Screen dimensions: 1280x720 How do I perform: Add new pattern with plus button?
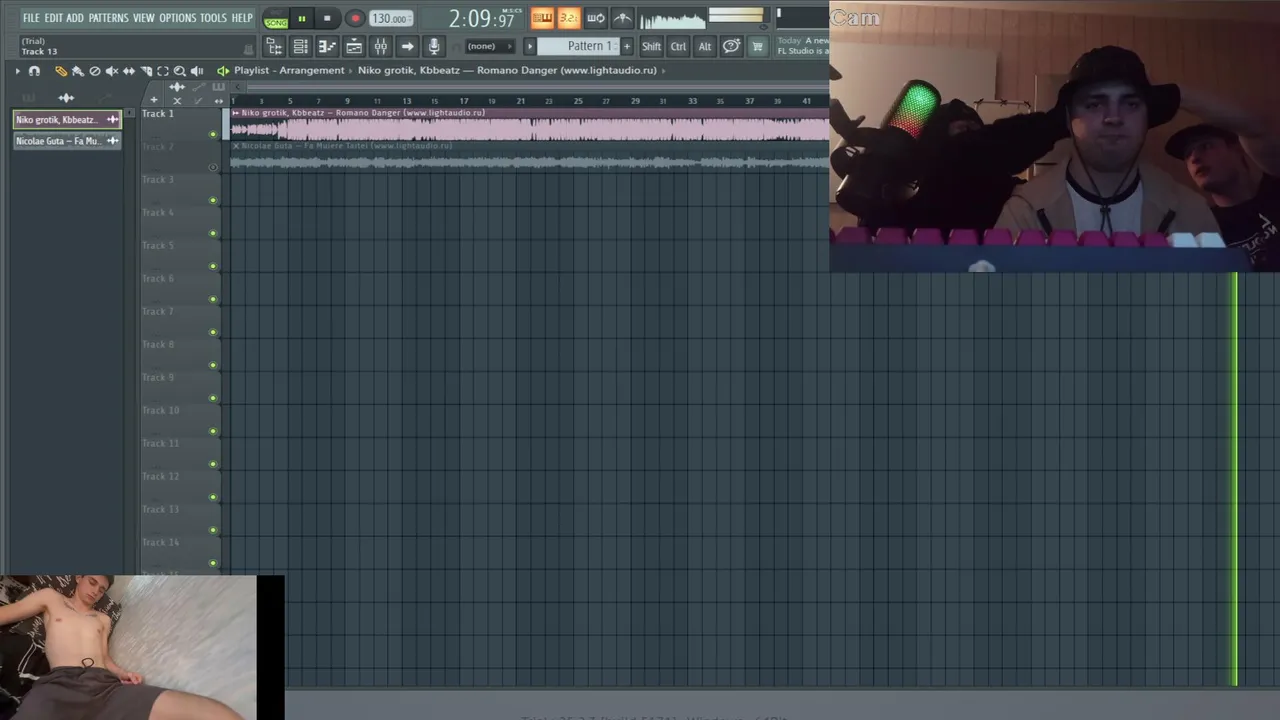pyautogui.click(x=627, y=46)
